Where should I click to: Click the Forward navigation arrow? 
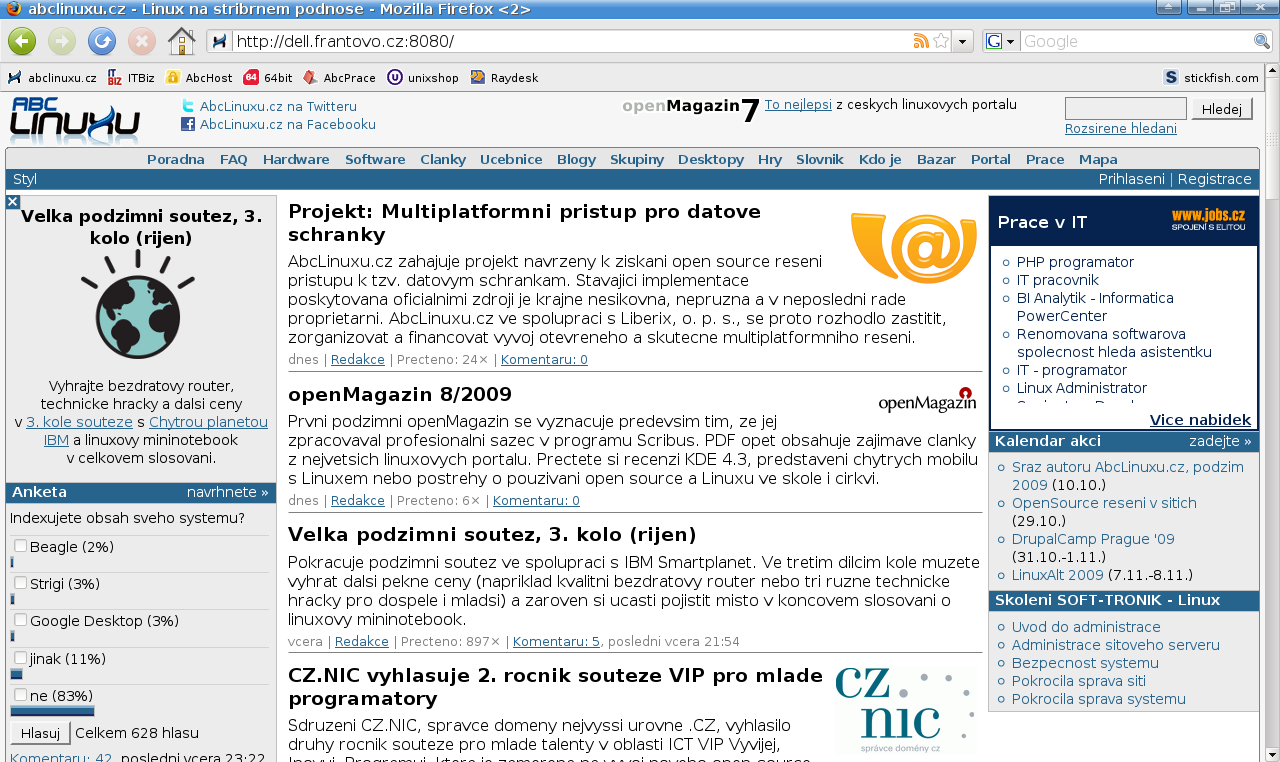point(62,41)
